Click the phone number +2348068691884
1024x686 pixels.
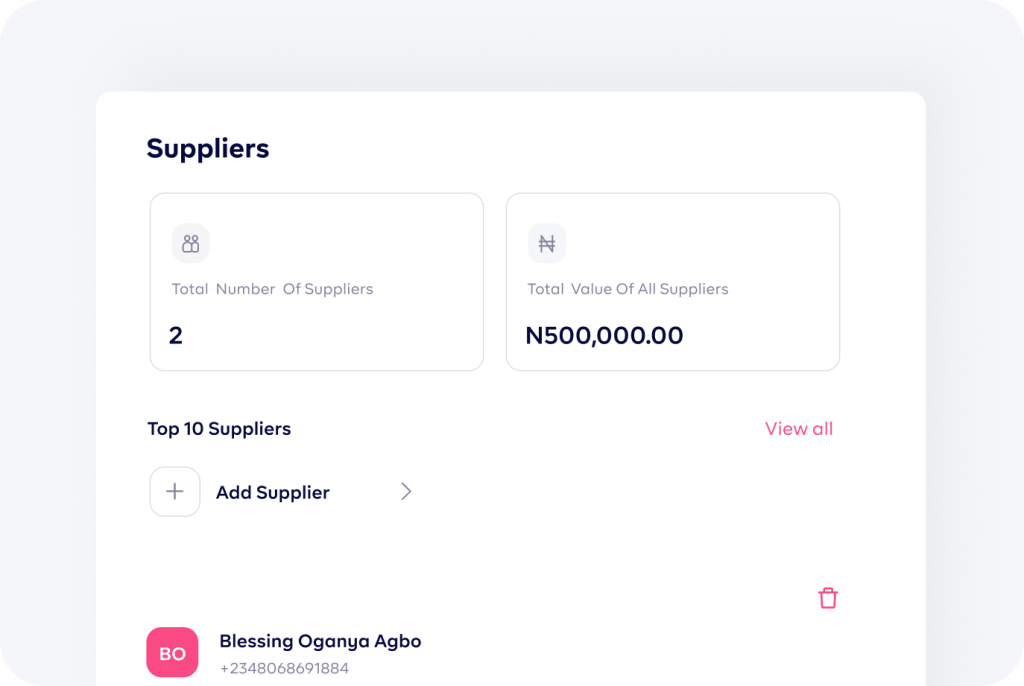pos(284,668)
